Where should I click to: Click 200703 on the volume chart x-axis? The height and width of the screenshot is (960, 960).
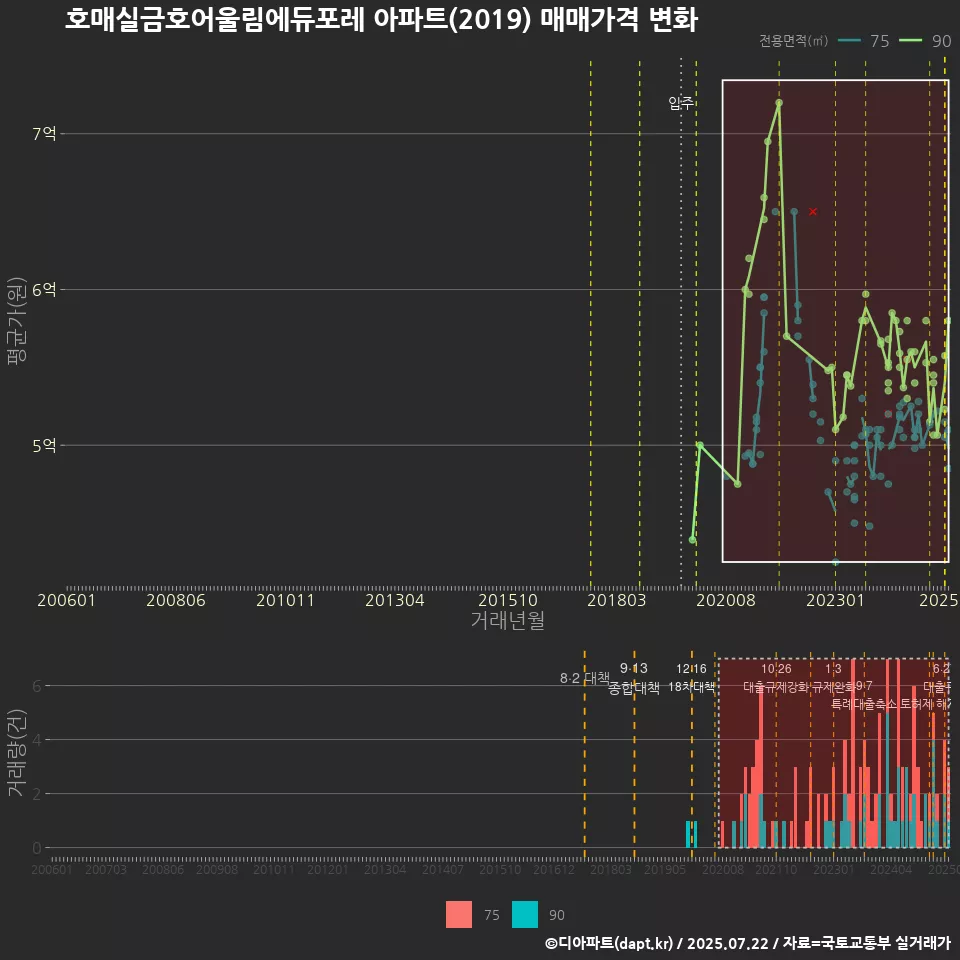[106, 869]
